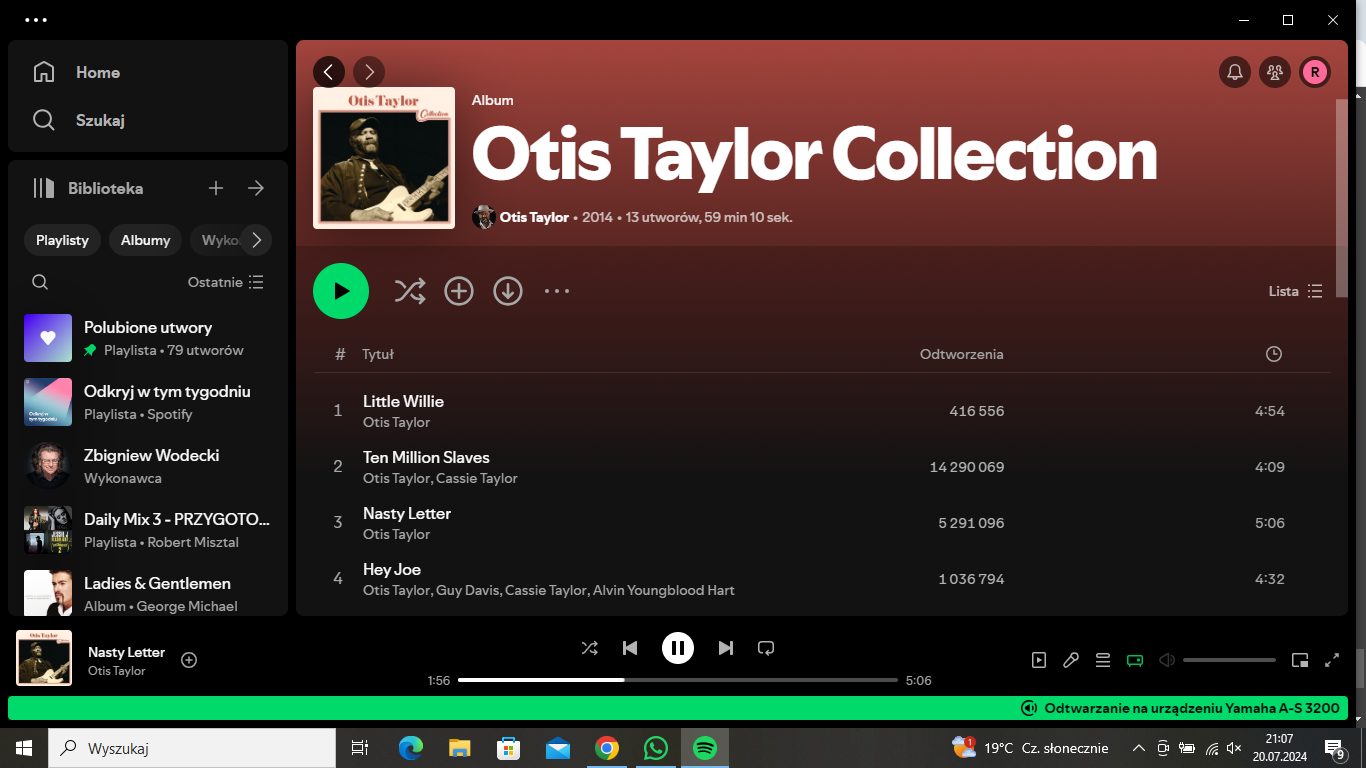The width and height of the screenshot is (1366, 768).
Task: Open the play queue
Action: pyautogui.click(x=1103, y=660)
